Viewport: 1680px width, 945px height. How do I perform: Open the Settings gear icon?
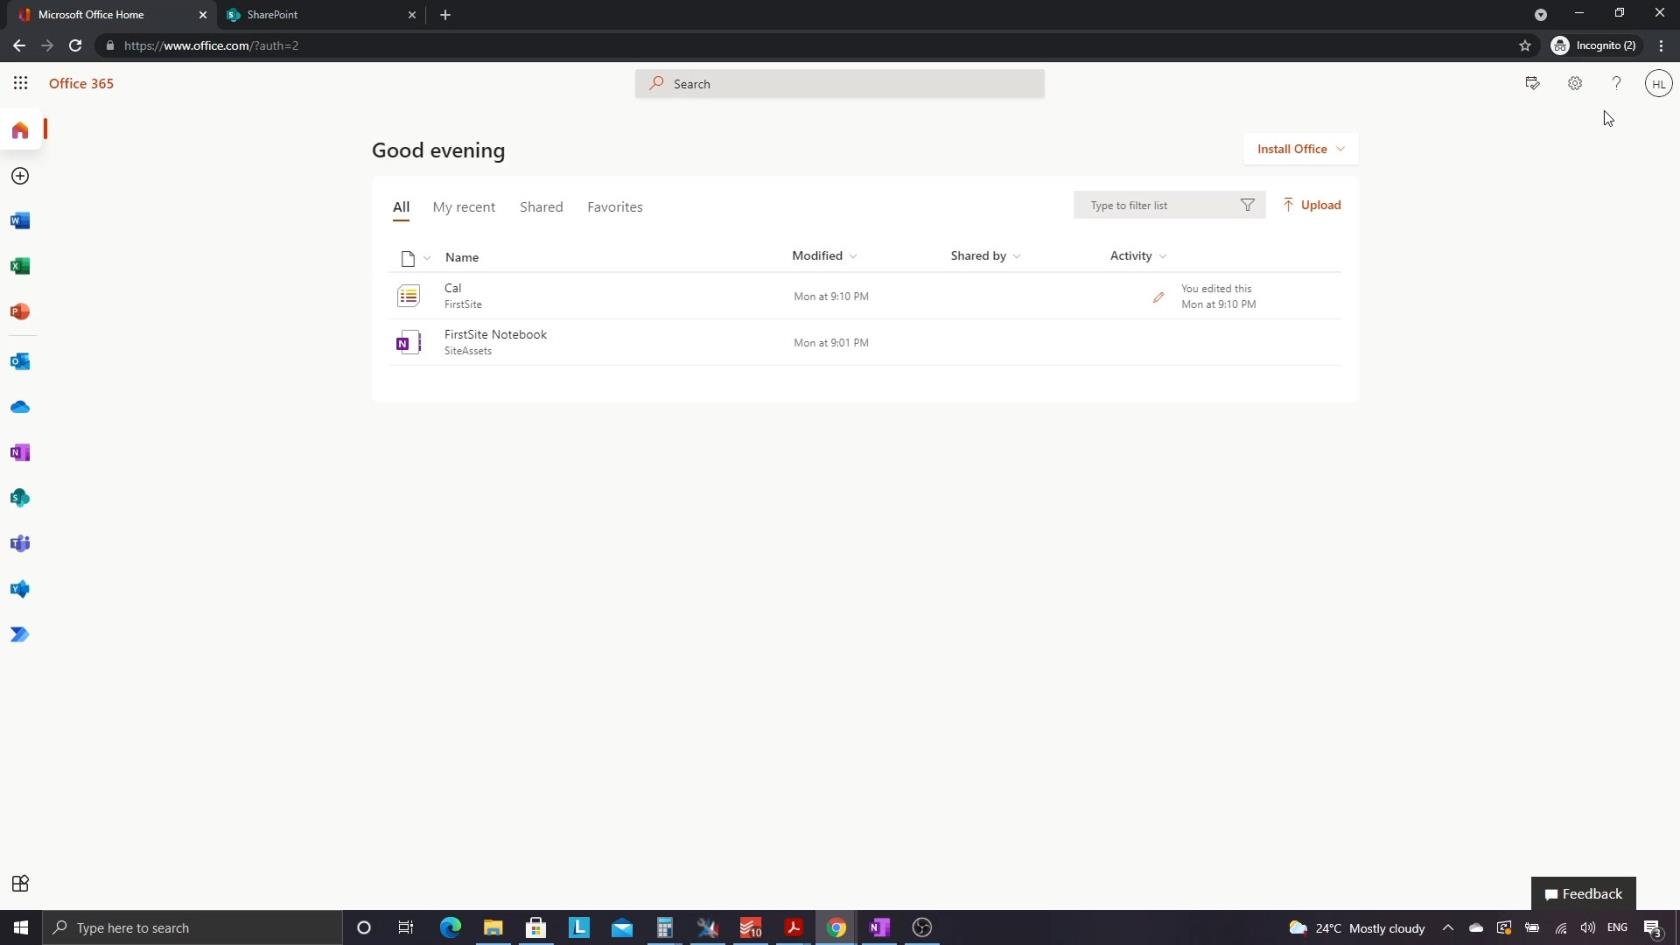1575,83
